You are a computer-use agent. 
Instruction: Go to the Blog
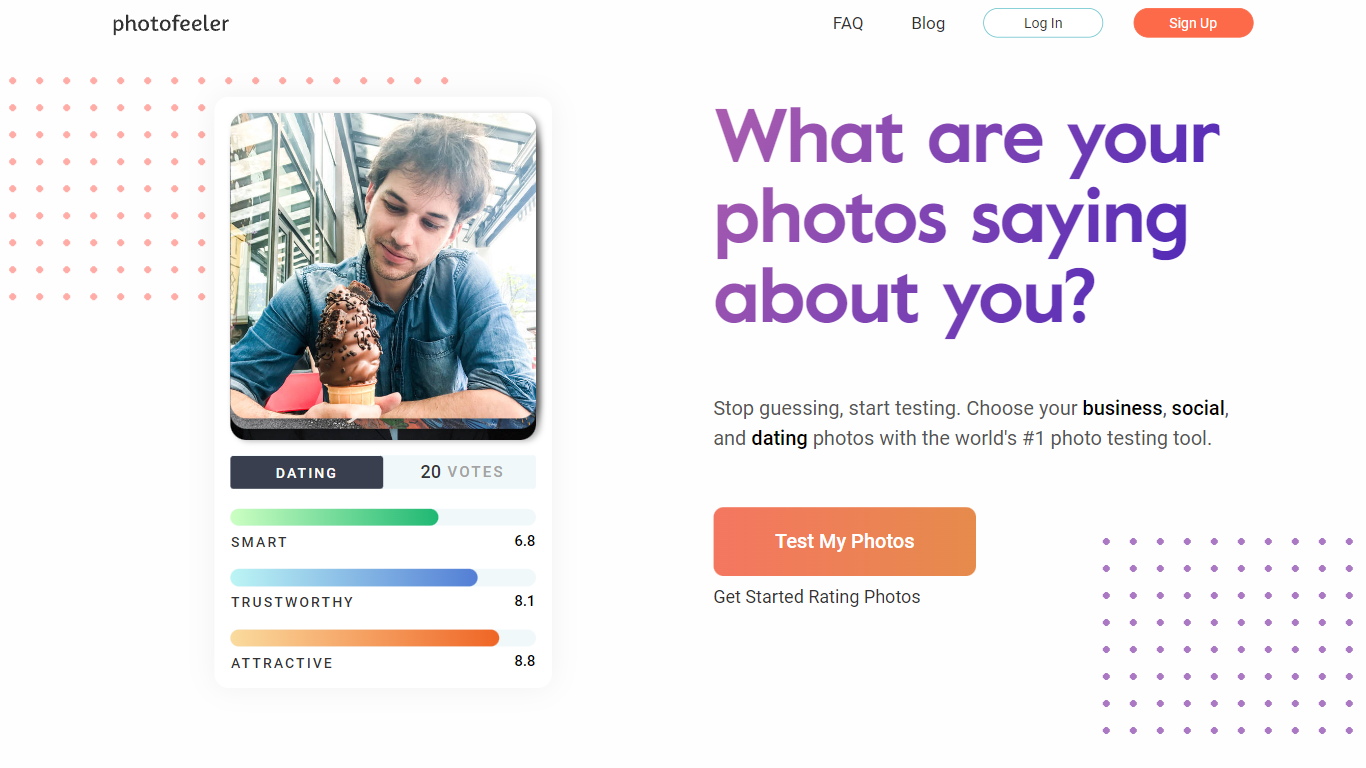point(928,23)
